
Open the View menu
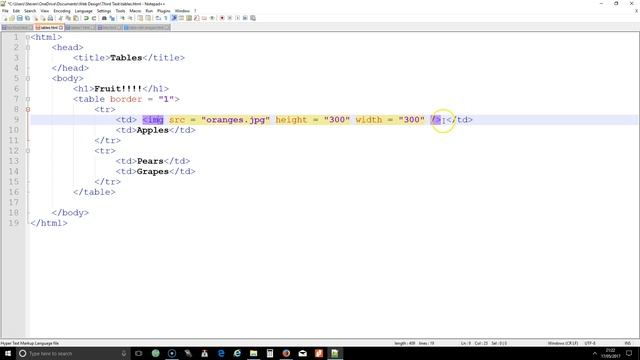click(x=45, y=11)
